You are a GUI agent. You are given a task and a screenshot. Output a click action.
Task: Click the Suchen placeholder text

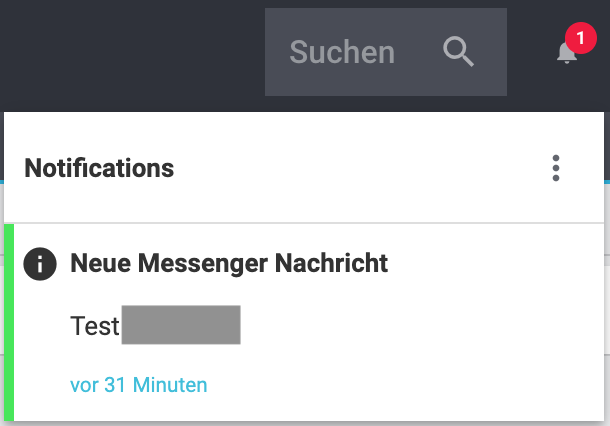click(342, 52)
